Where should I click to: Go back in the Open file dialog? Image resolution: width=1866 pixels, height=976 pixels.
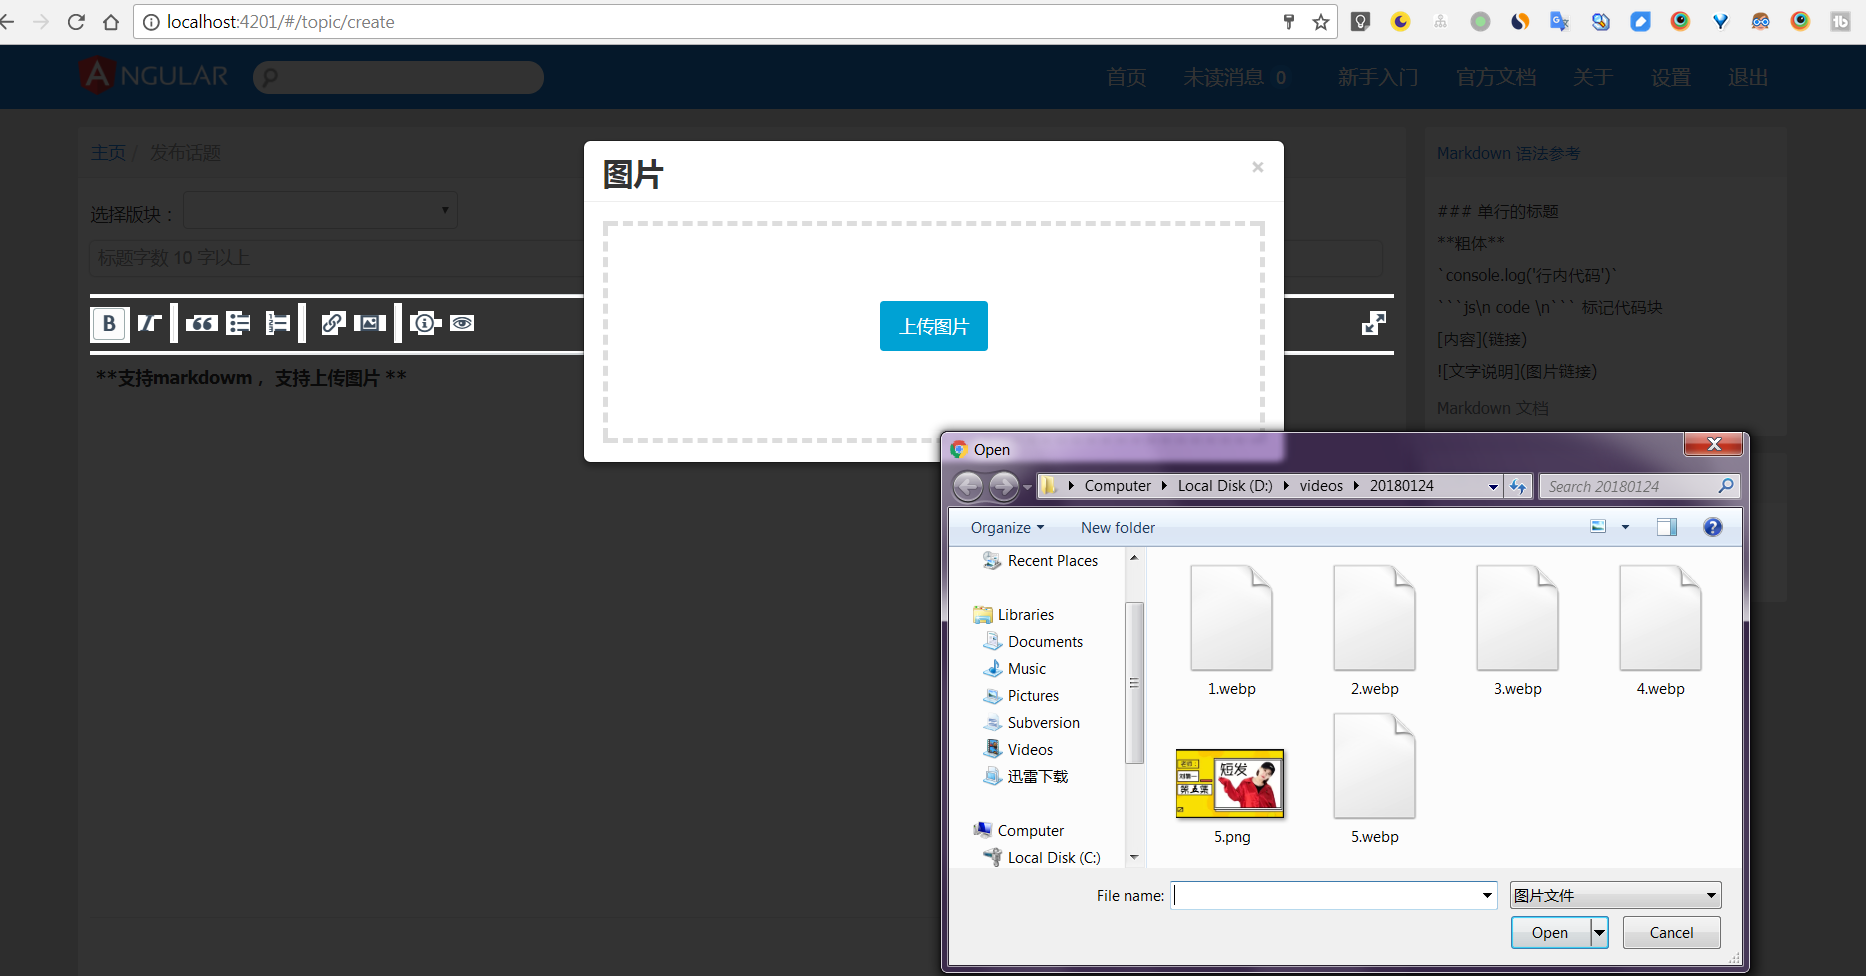point(968,487)
